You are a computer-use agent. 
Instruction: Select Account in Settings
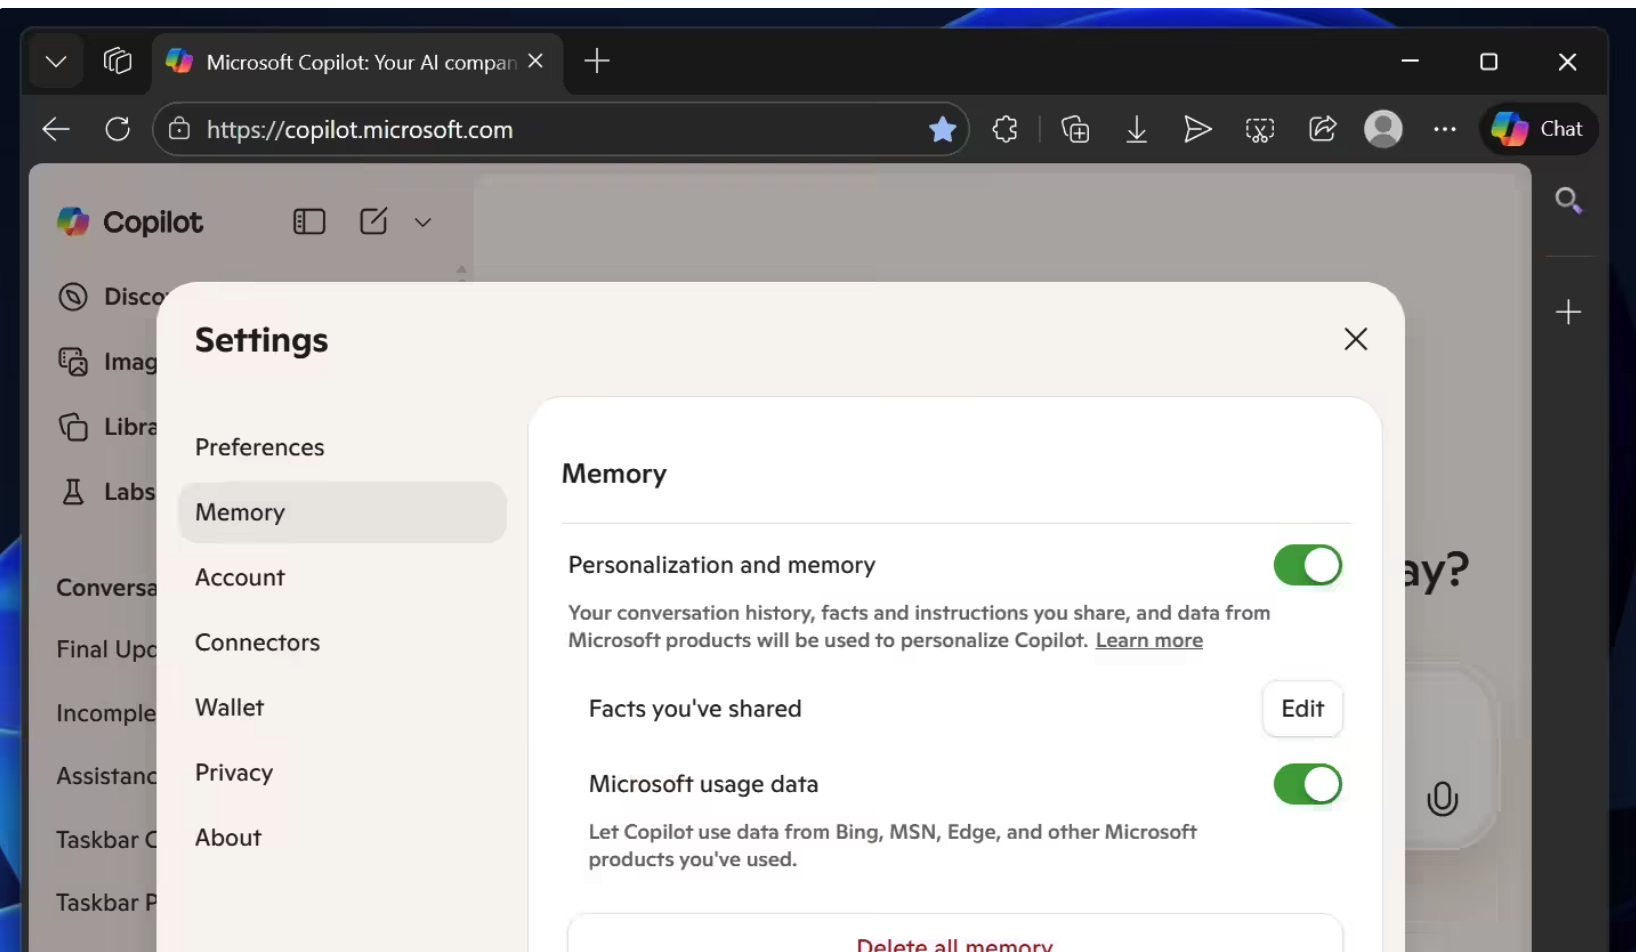tap(342, 577)
